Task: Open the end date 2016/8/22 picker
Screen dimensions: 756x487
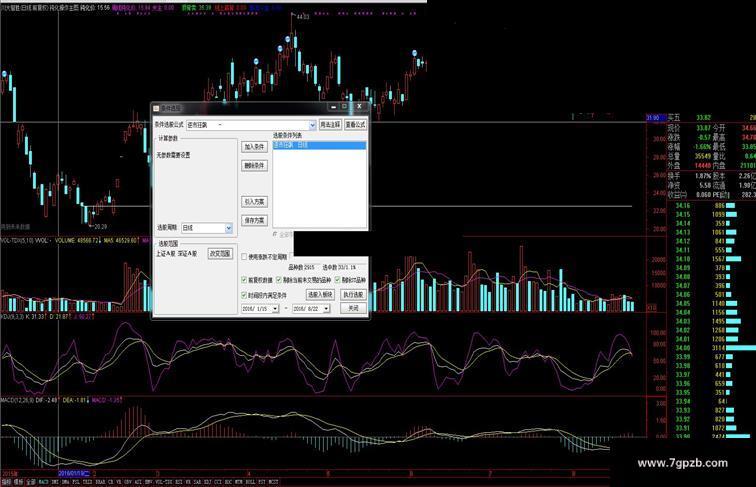Action: (x=326, y=309)
